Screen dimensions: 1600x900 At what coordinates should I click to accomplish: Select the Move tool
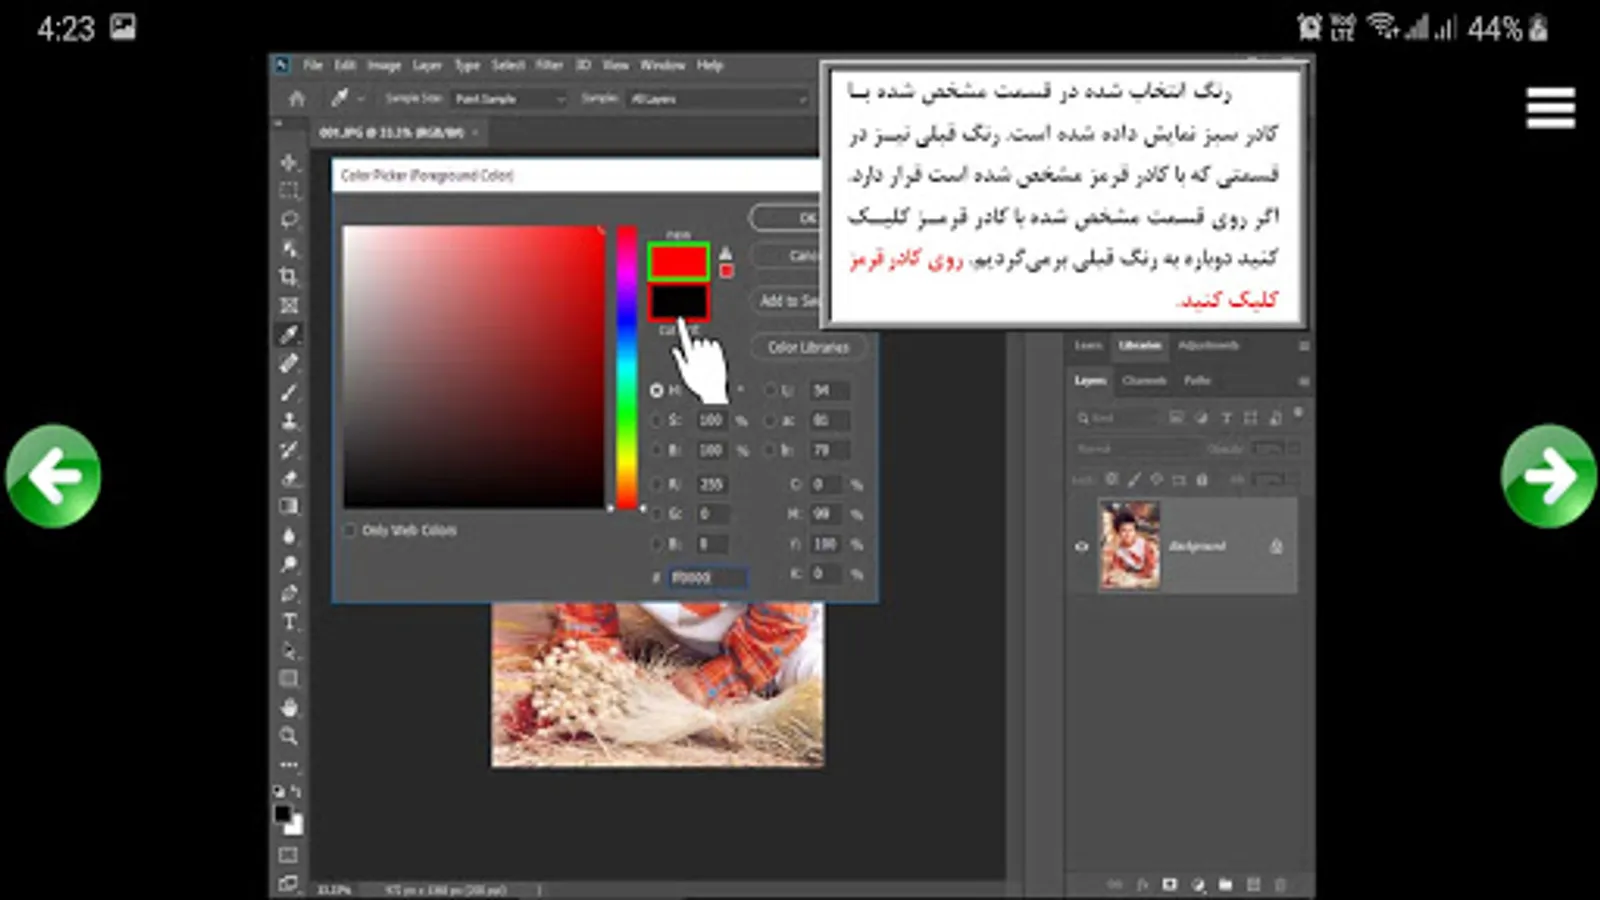pyautogui.click(x=289, y=162)
